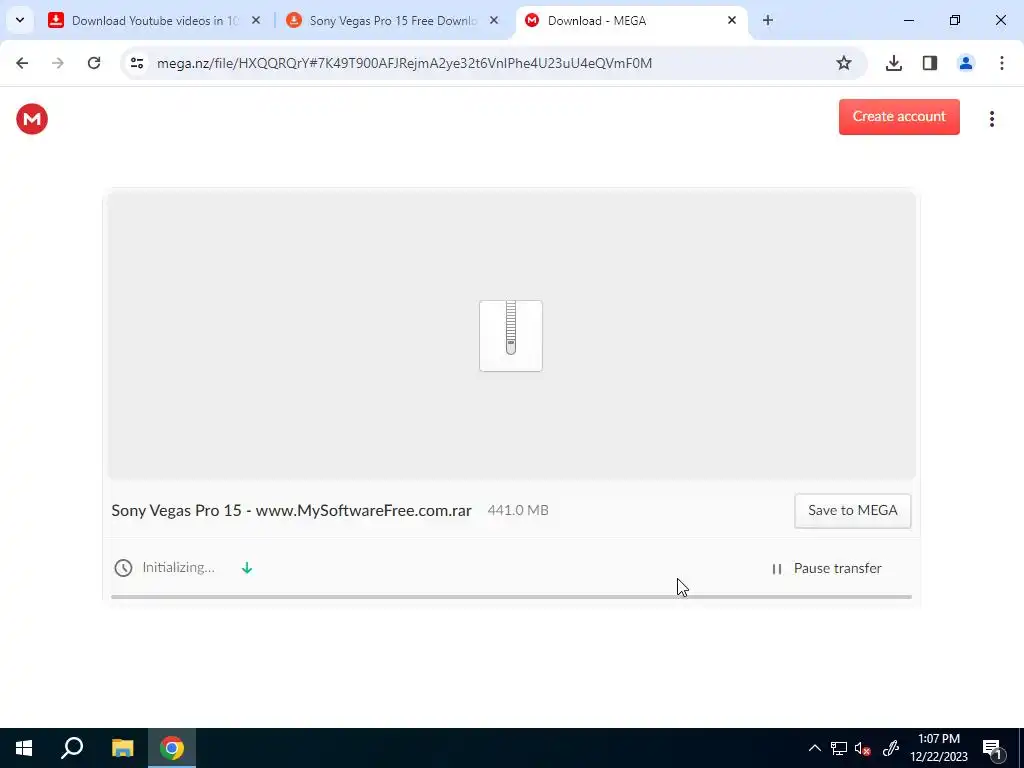Open the notification center

click(x=992, y=748)
